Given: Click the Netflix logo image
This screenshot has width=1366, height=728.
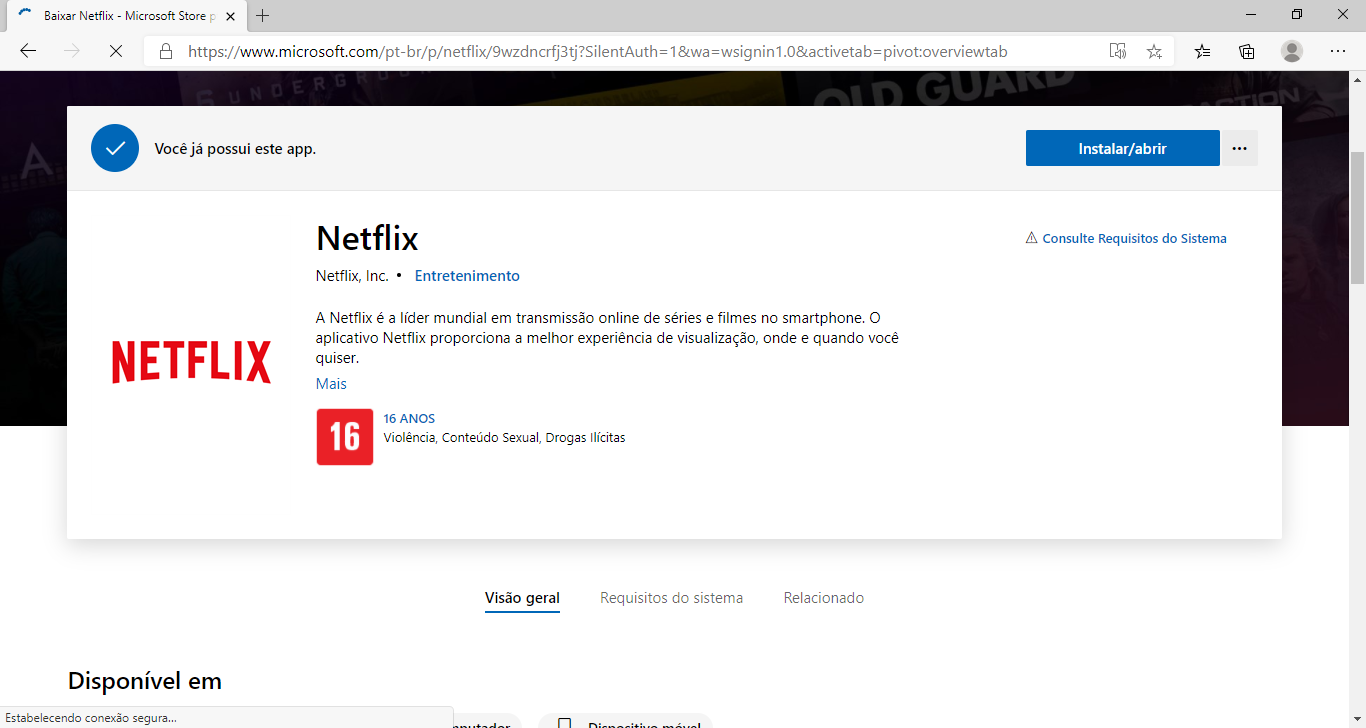Looking at the screenshot, I should pyautogui.click(x=191, y=362).
